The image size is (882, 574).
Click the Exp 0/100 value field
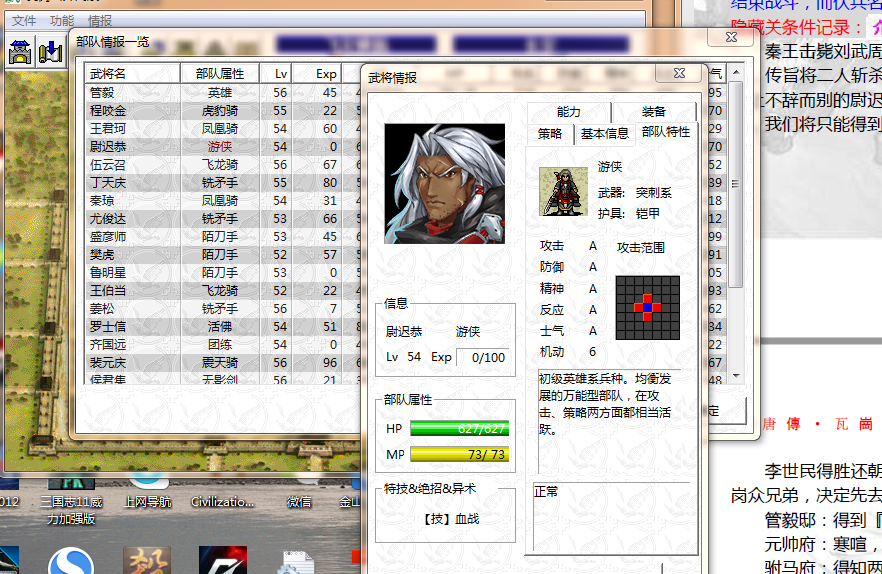pyautogui.click(x=484, y=357)
